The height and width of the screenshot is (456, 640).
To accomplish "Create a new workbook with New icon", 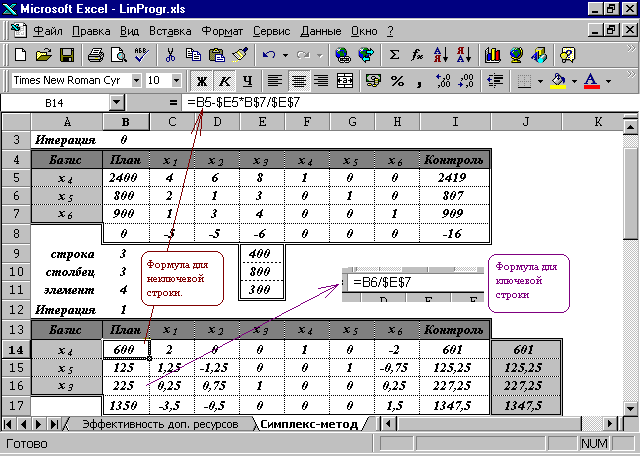I will (x=20, y=55).
